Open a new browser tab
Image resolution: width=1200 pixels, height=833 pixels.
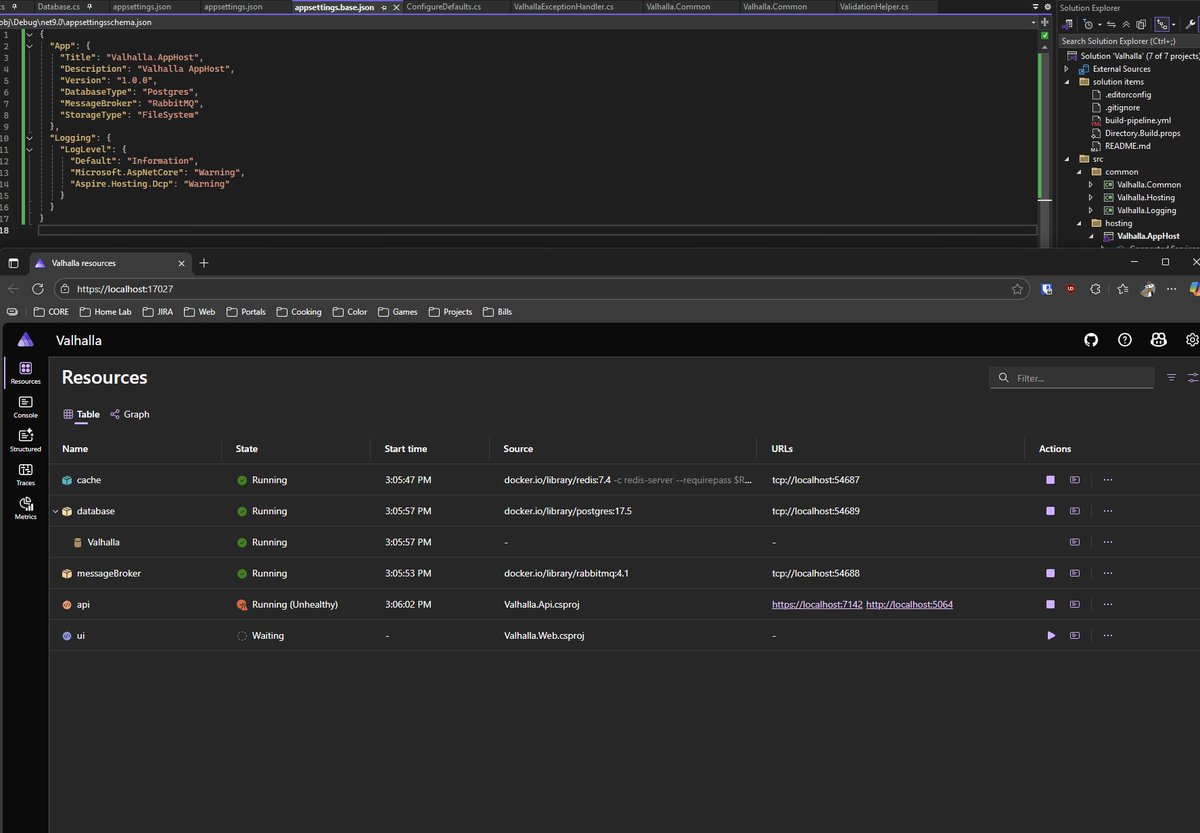tap(204, 263)
